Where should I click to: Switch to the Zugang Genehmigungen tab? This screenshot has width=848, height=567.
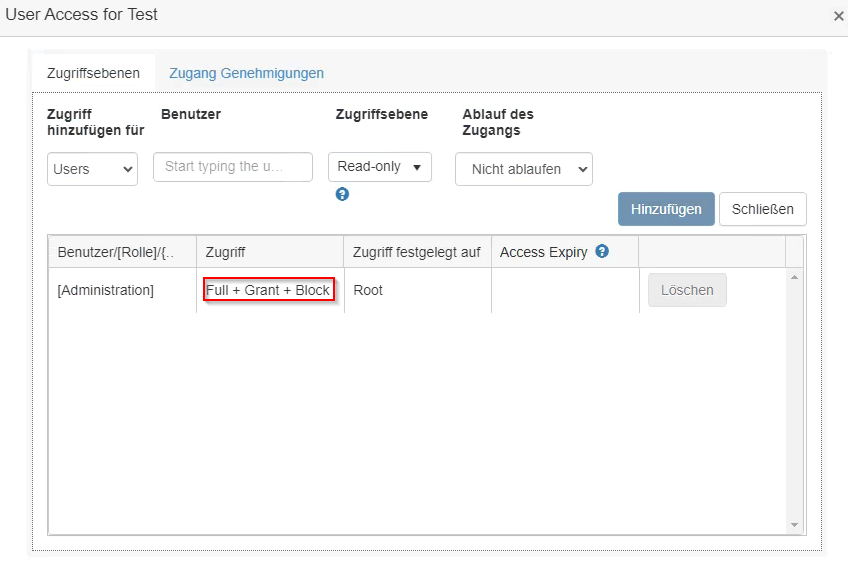246,73
